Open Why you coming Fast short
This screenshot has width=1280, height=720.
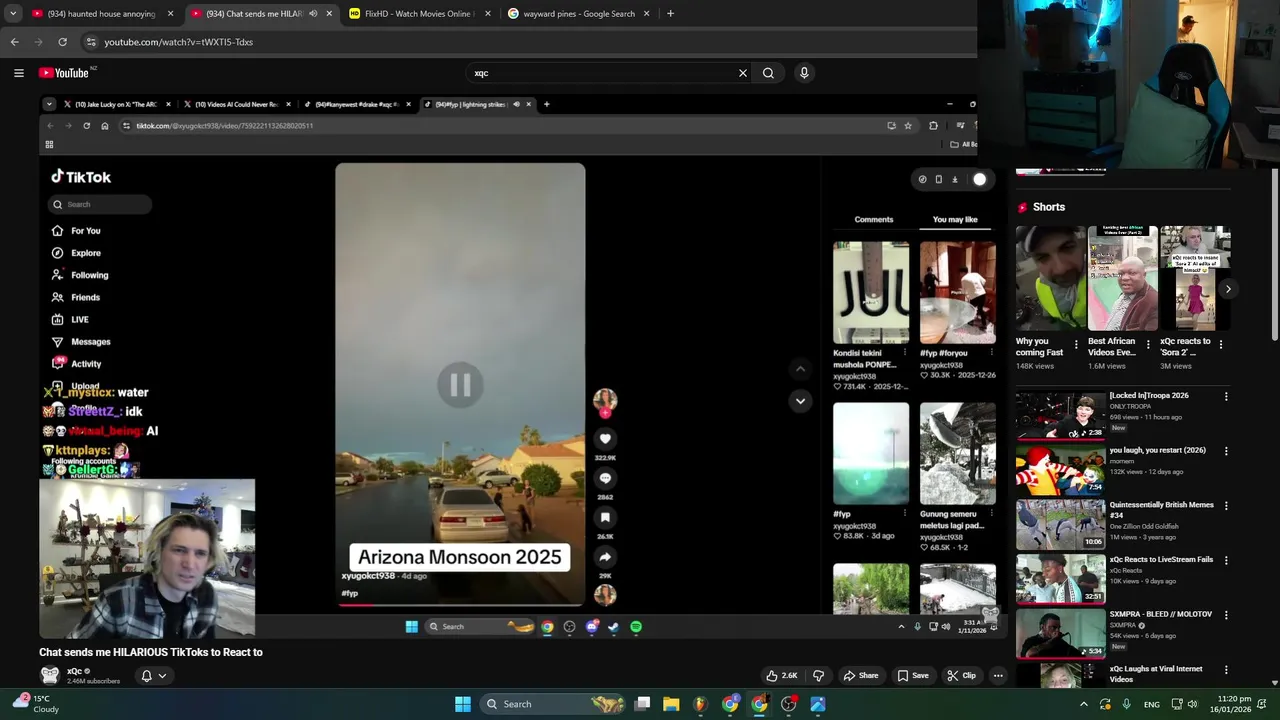[x=1050, y=278]
